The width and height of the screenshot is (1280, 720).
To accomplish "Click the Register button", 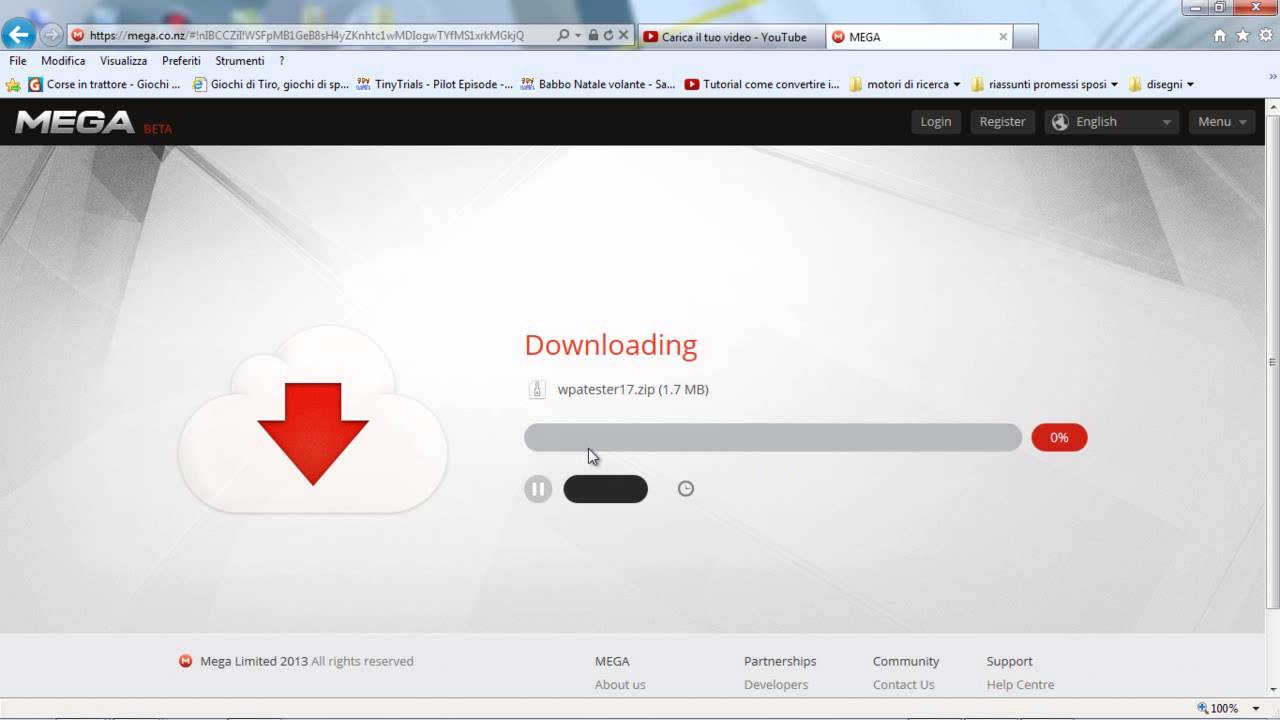I will point(1002,121).
